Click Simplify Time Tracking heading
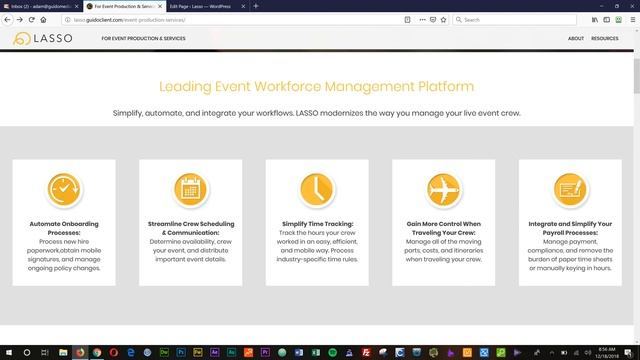The height and width of the screenshot is (360, 640). click(x=318, y=224)
